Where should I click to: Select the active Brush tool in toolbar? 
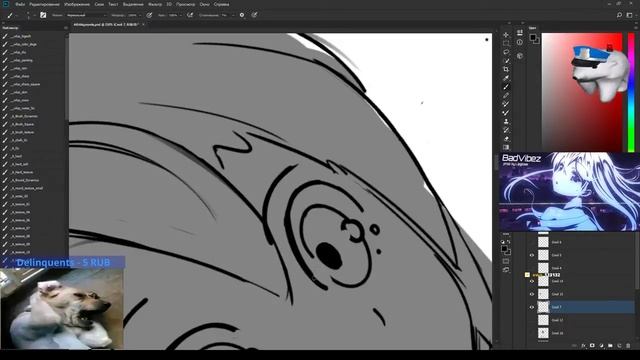[506, 87]
